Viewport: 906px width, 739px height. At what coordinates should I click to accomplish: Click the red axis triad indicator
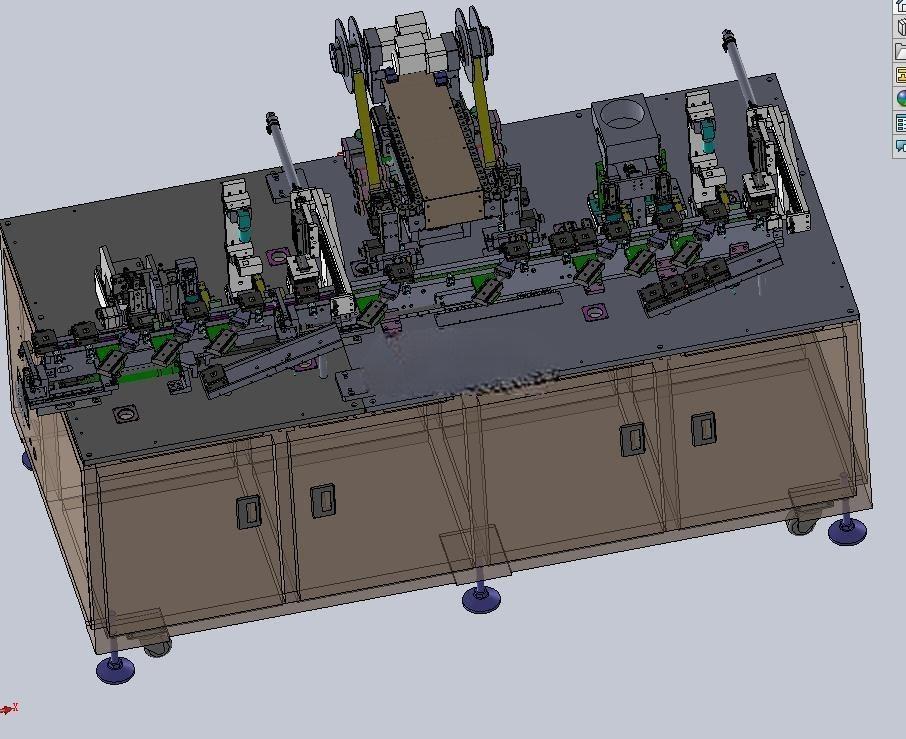point(9,708)
